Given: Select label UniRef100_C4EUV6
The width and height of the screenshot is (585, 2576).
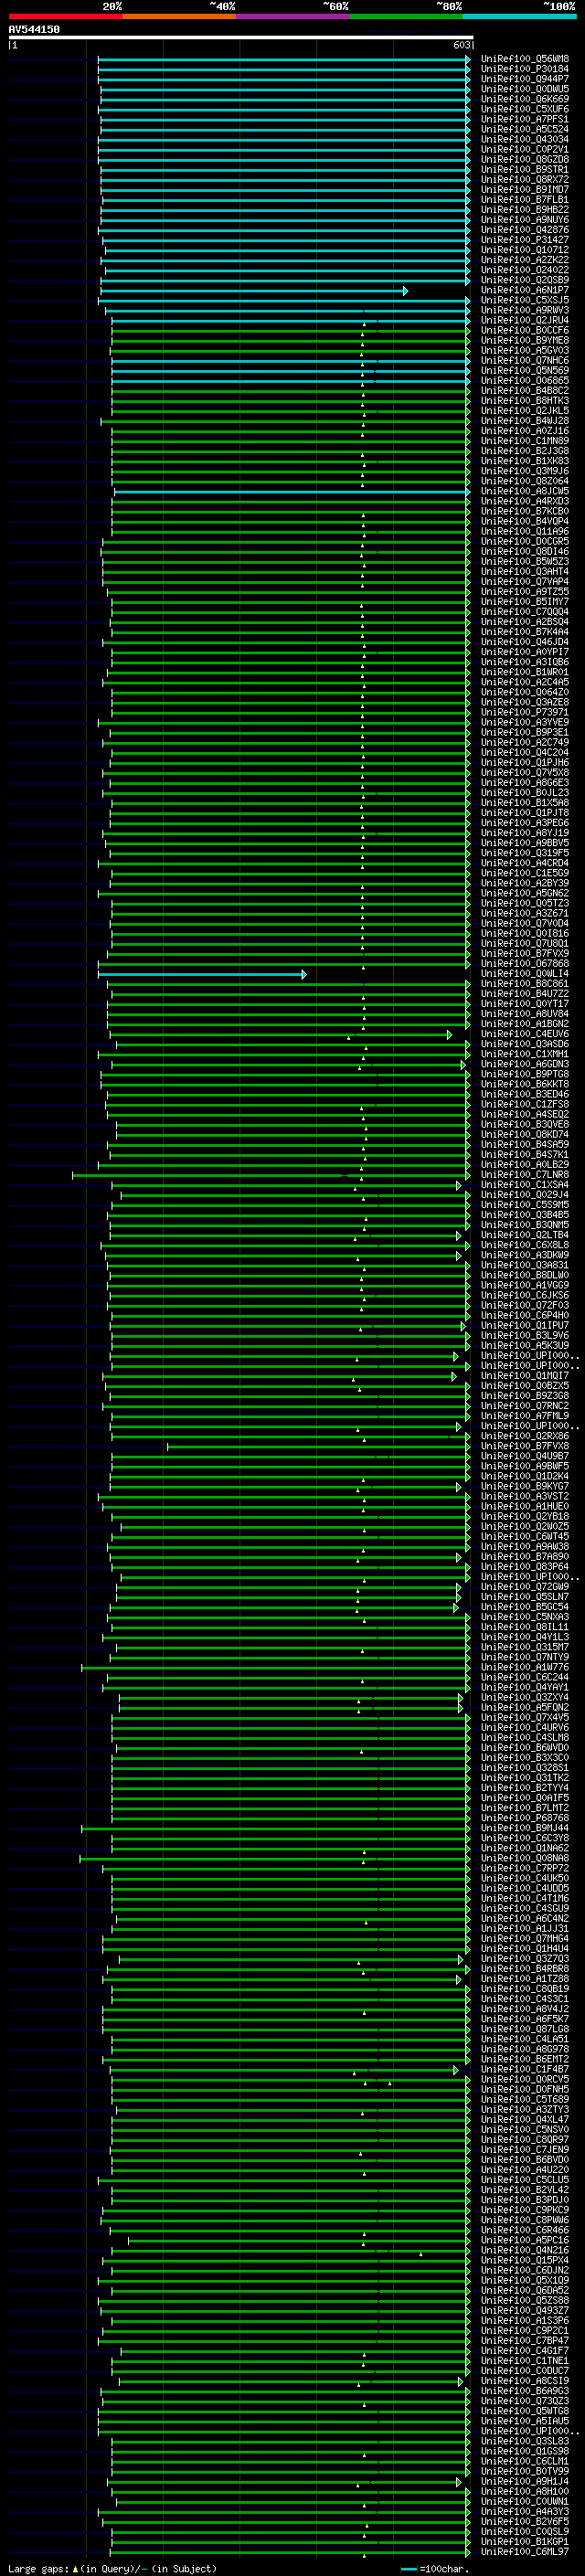Looking at the screenshot, I should coord(525,1034).
